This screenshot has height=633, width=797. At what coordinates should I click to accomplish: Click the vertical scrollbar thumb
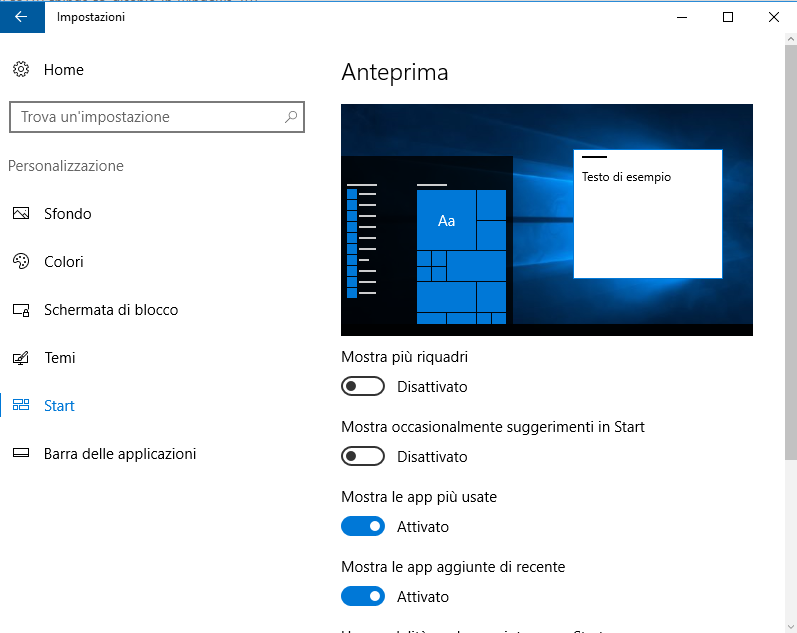pos(791,252)
